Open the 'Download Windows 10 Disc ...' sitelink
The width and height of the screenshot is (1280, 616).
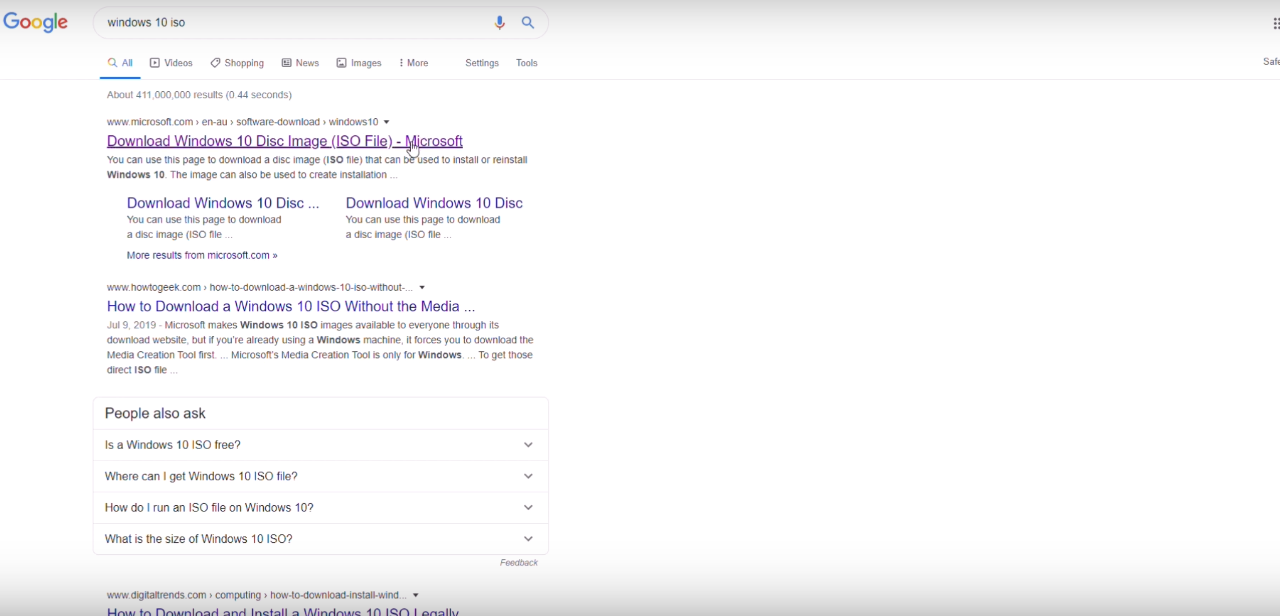coord(223,203)
